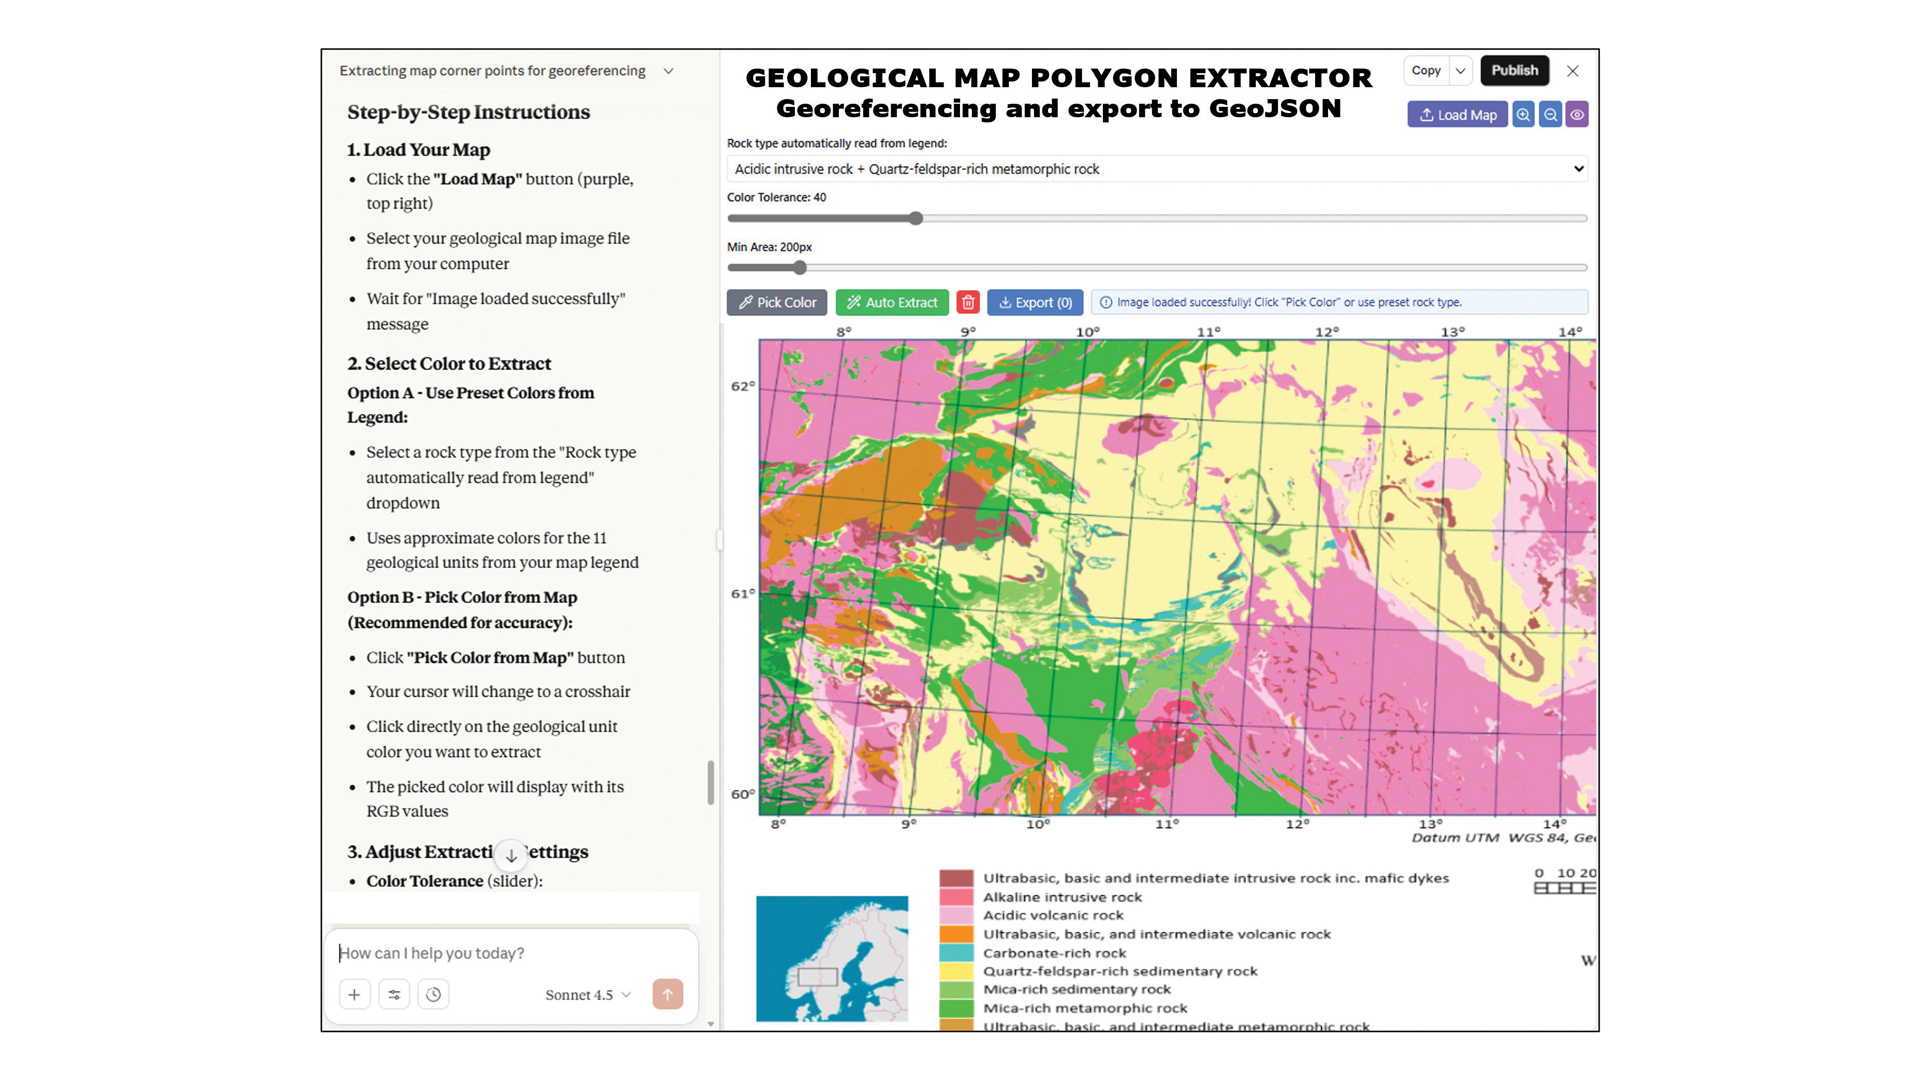Click the chat input field
The image size is (1920, 1080).
click(x=480, y=953)
